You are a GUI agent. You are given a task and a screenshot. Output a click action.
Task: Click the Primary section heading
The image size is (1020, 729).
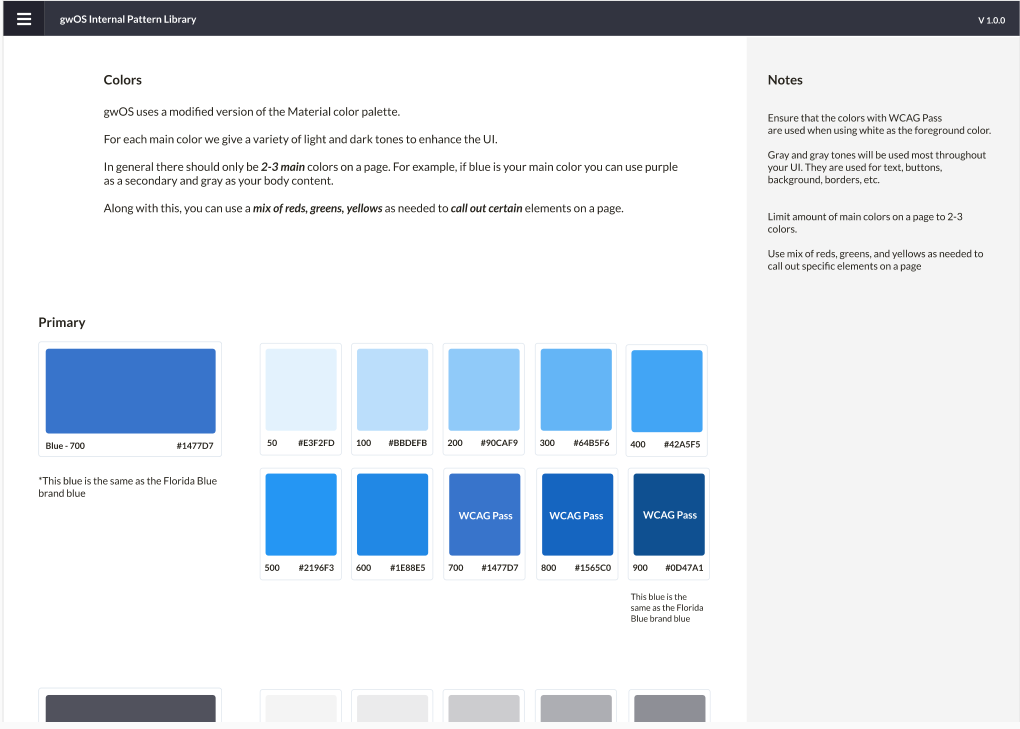62,323
